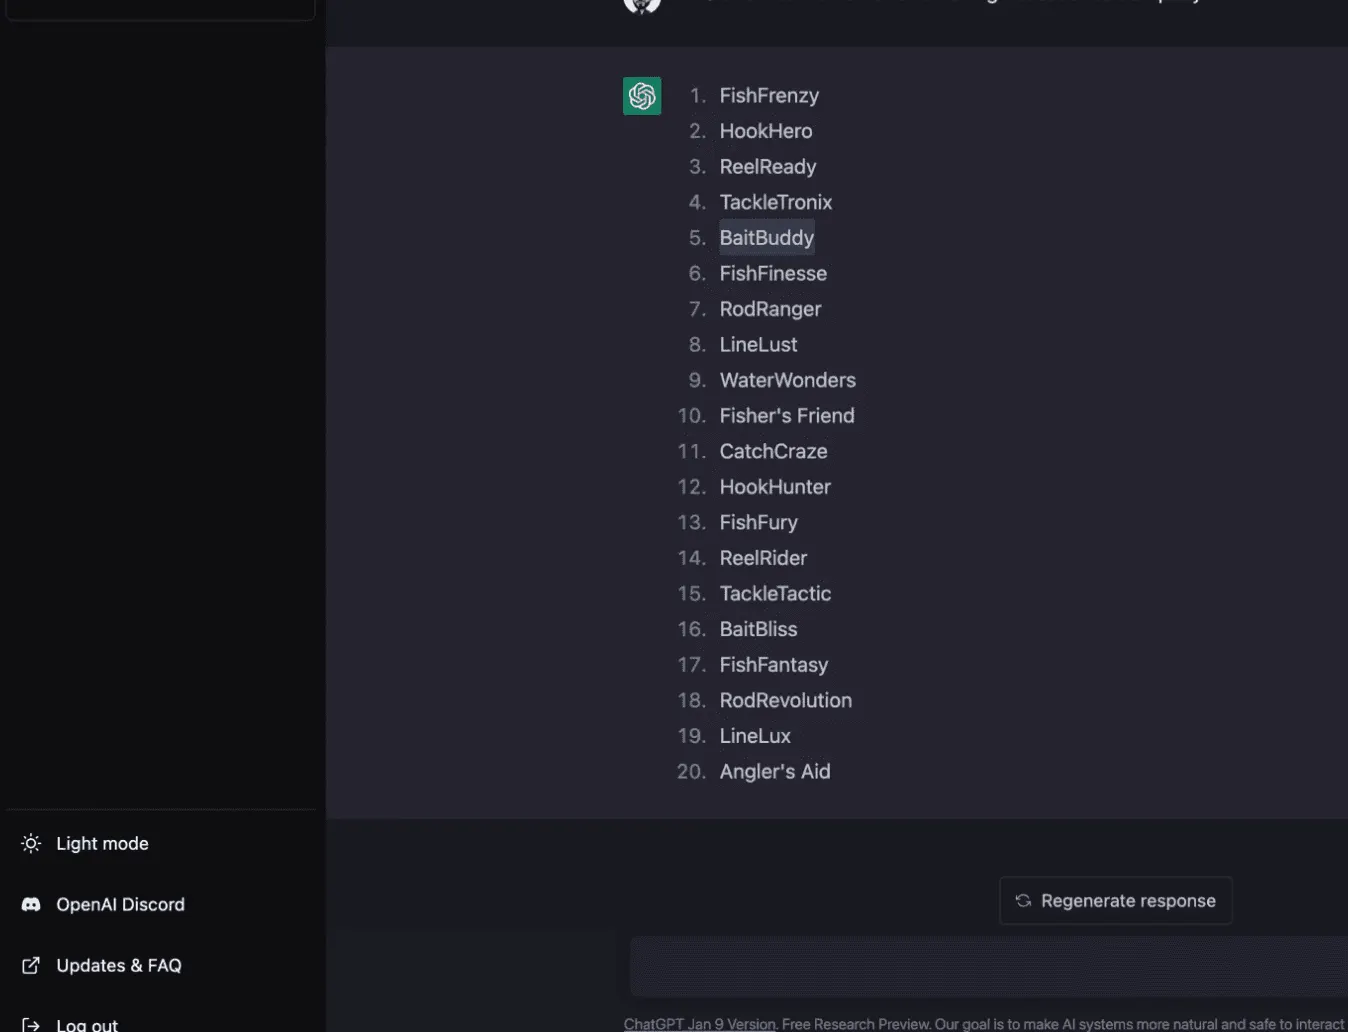Click the ChatGPT logo avatar icon
This screenshot has height=1032, width=1348.
[x=642, y=96]
